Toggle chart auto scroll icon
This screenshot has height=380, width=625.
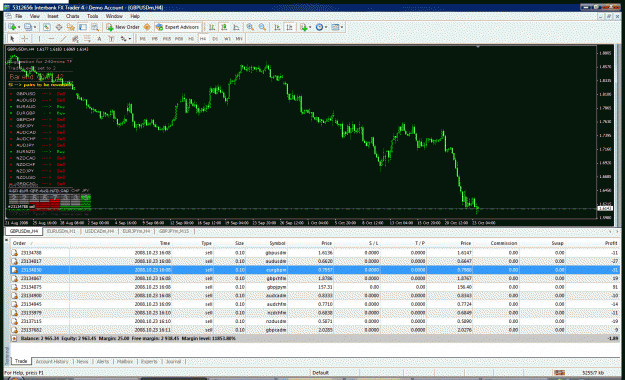click(277, 27)
